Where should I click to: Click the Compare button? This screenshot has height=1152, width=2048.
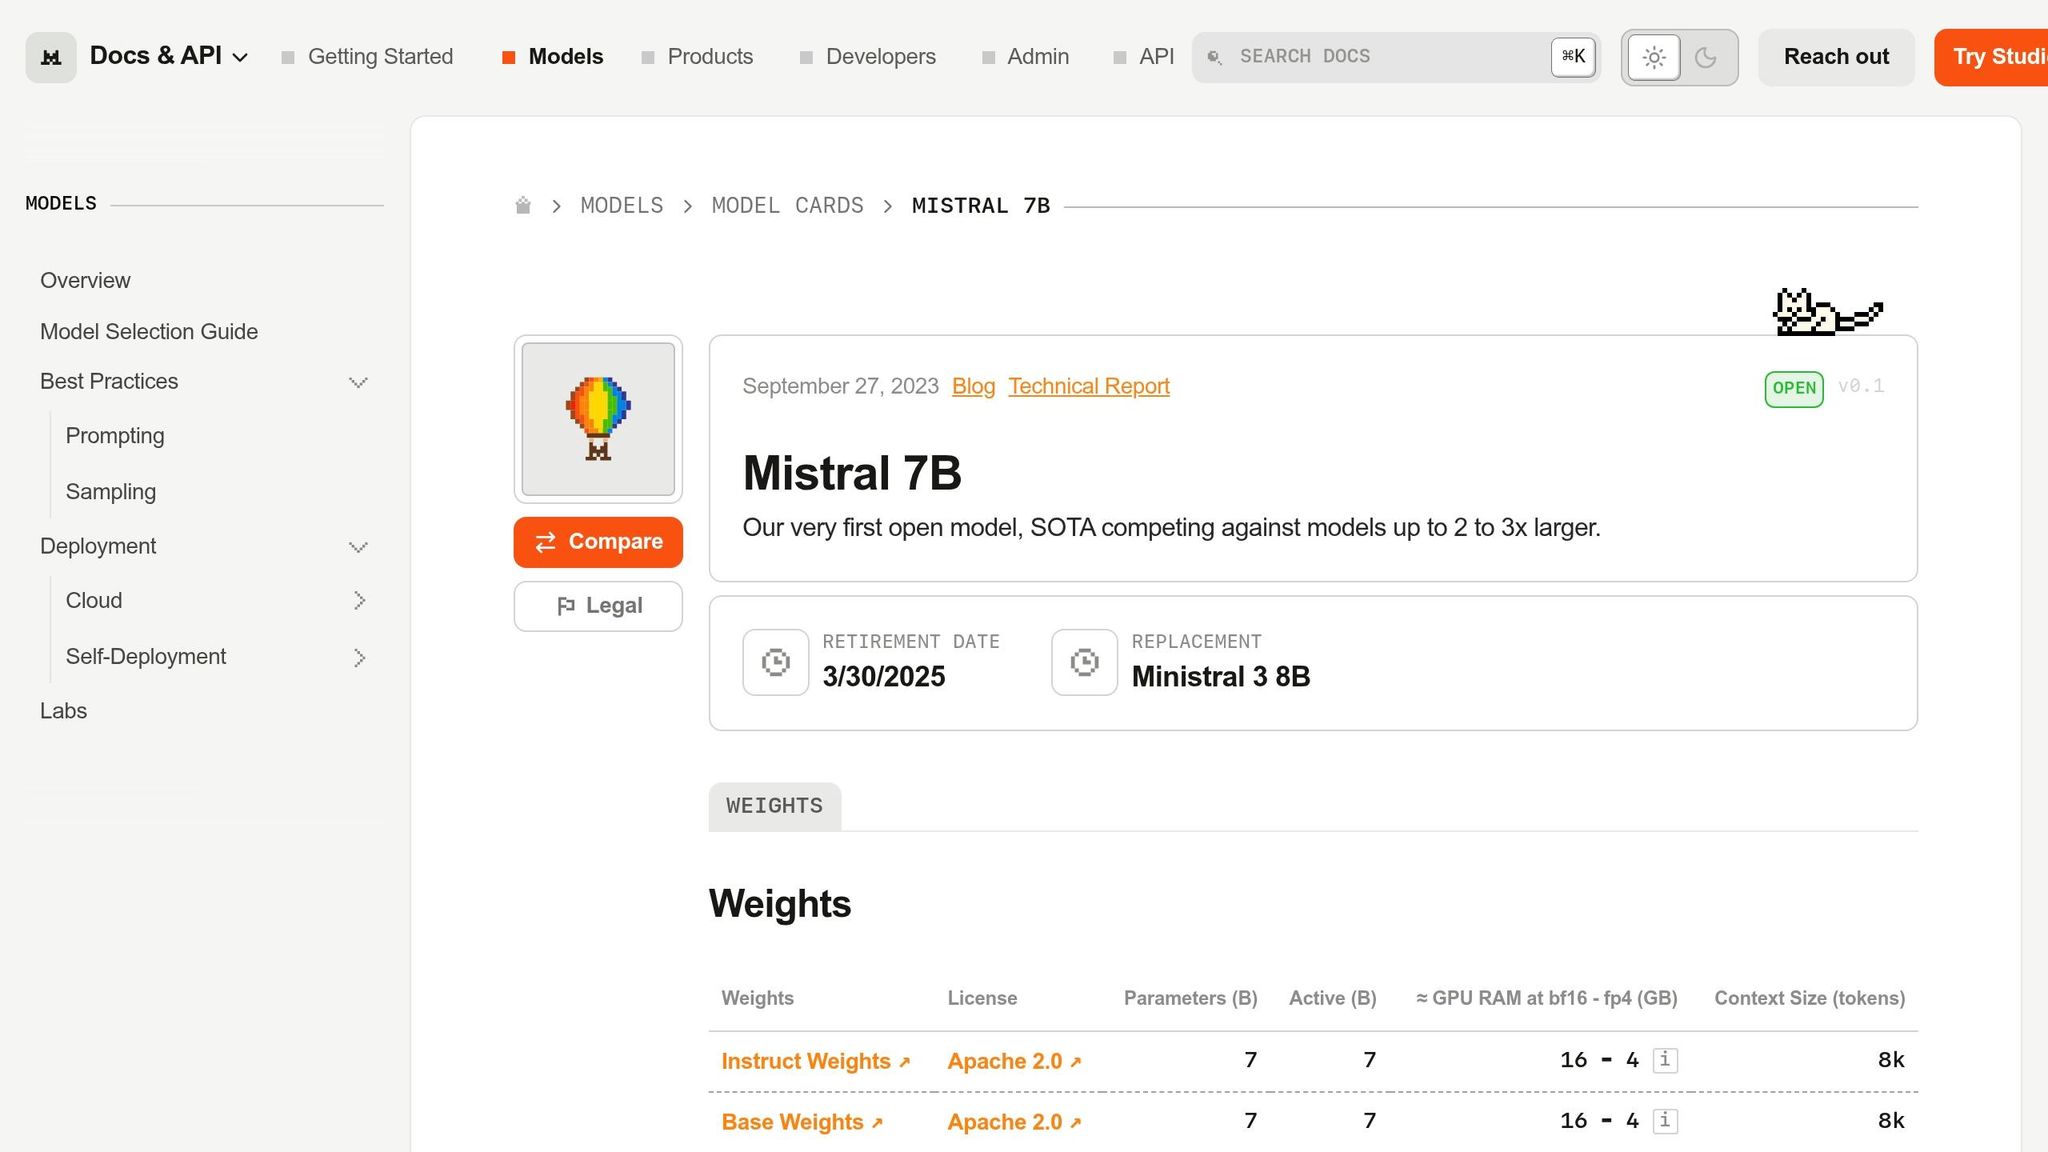click(x=598, y=542)
